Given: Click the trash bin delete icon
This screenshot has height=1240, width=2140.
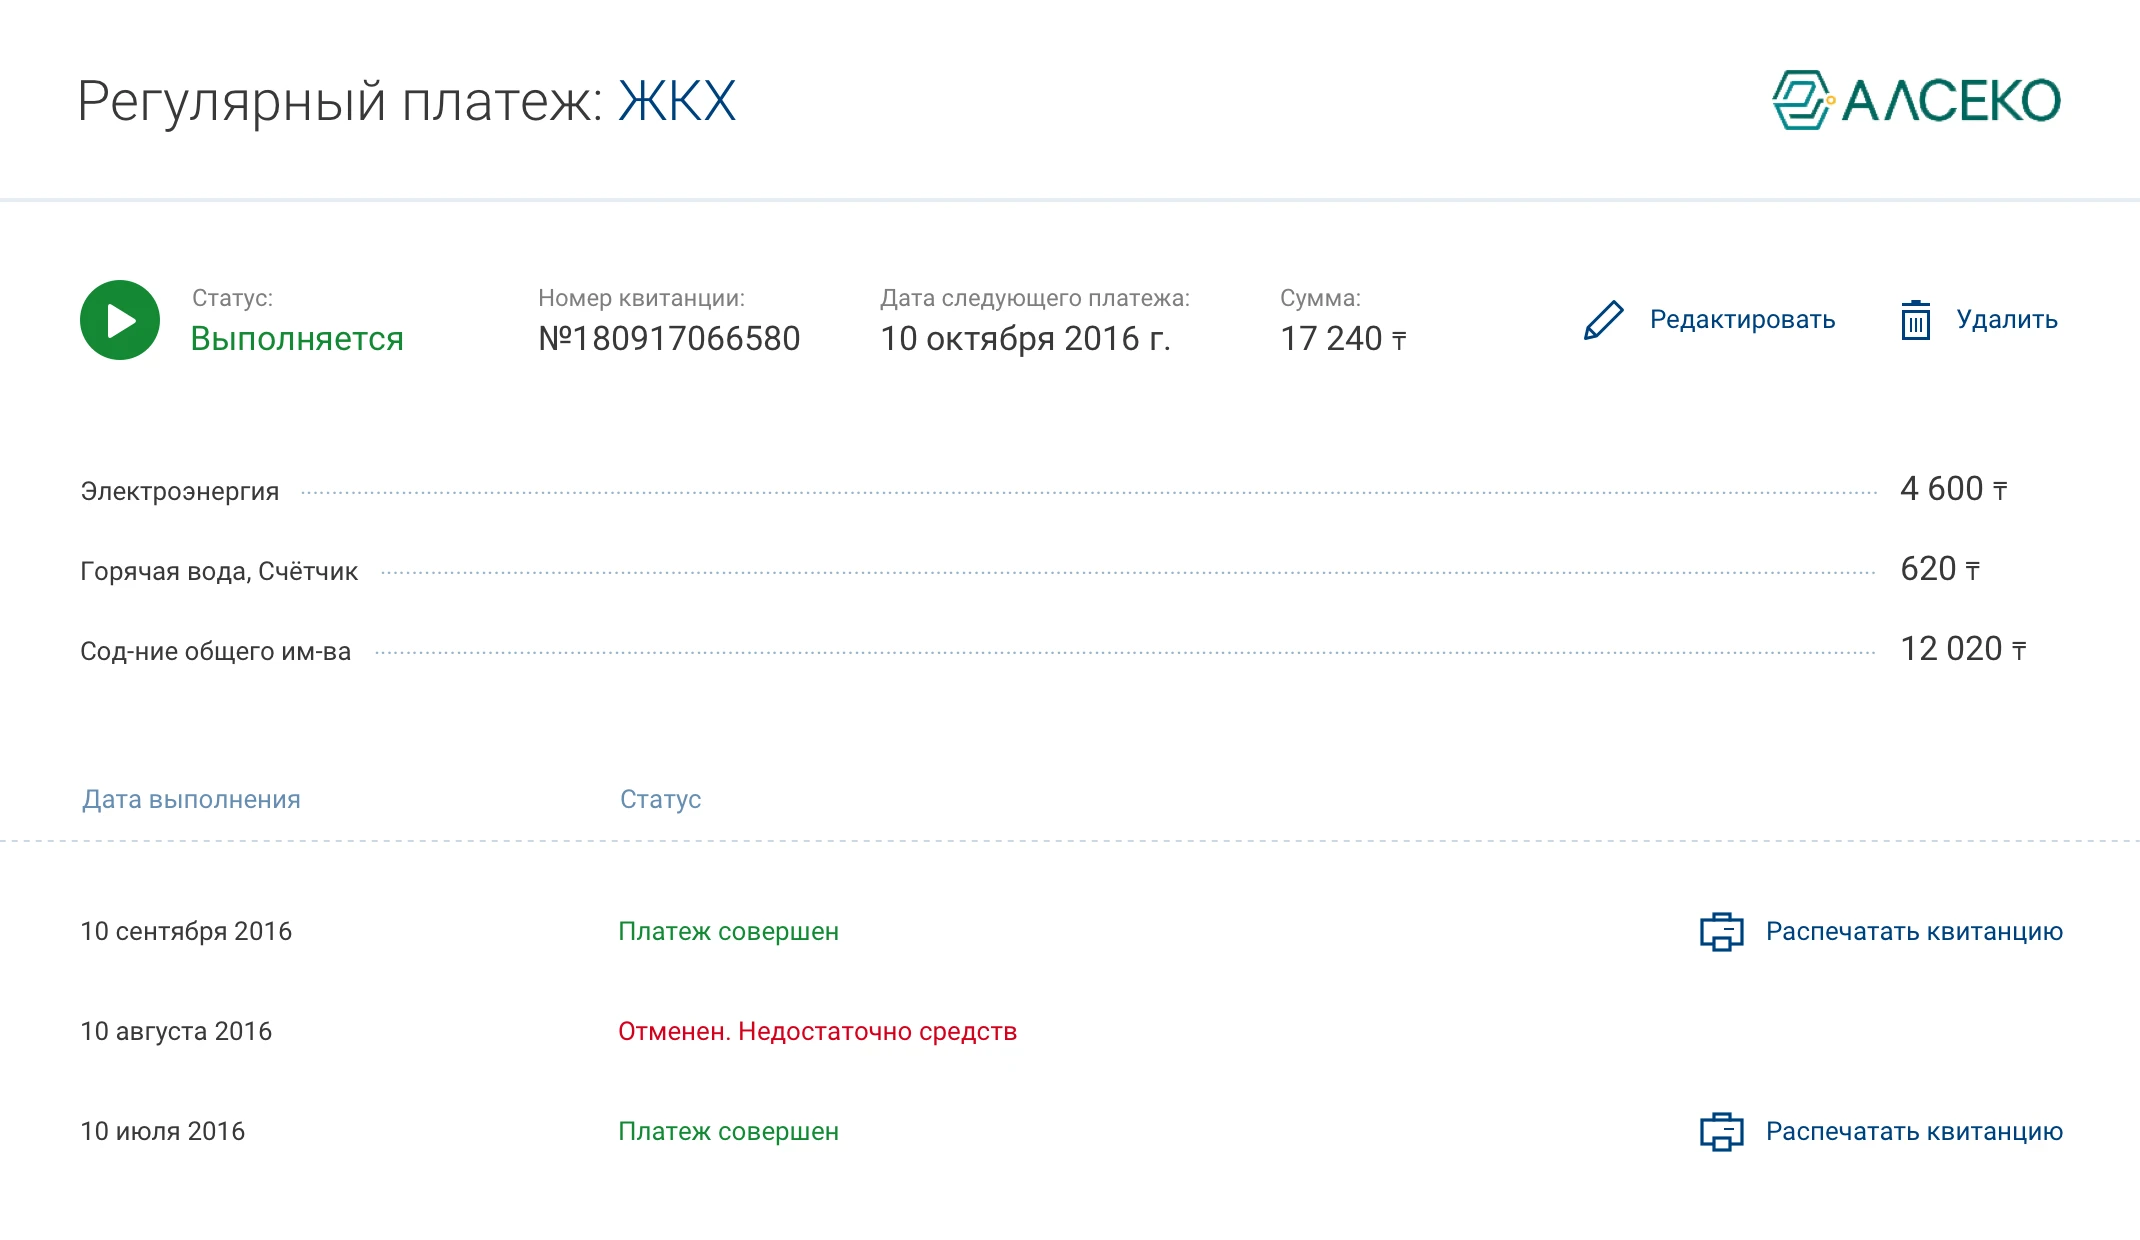Looking at the screenshot, I should (x=1915, y=321).
